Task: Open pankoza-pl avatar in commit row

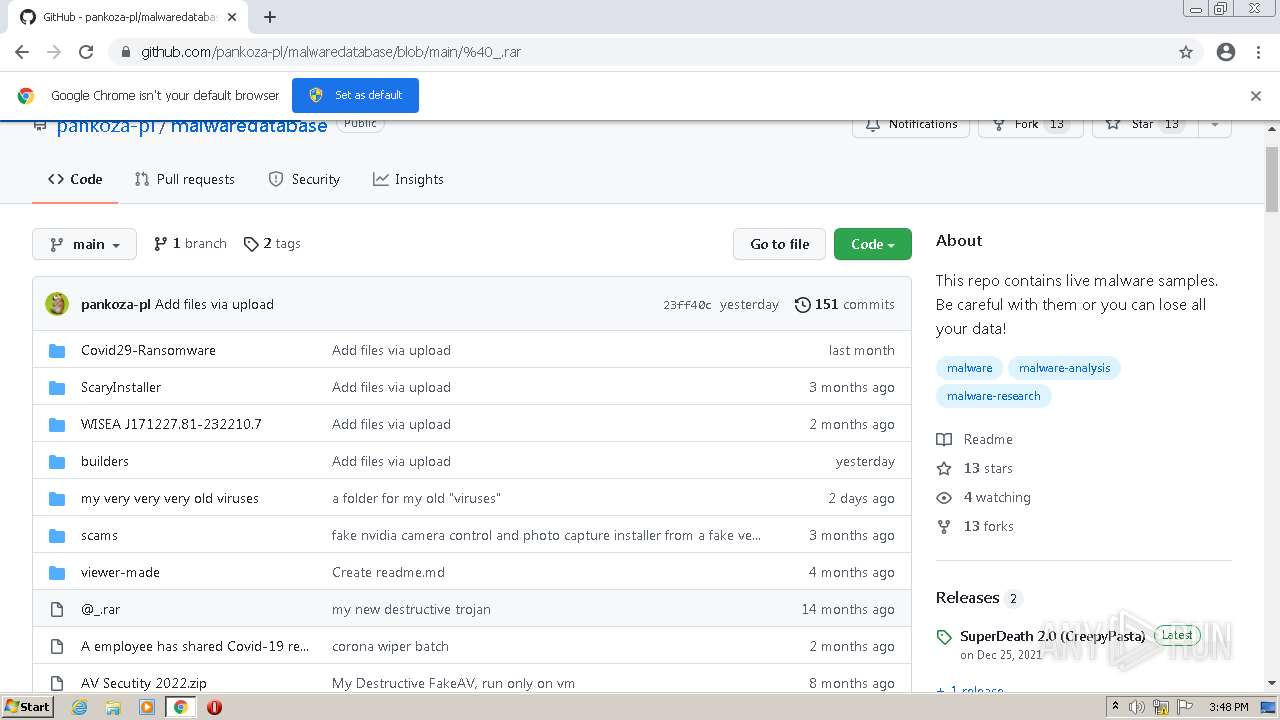Action: pos(57,304)
